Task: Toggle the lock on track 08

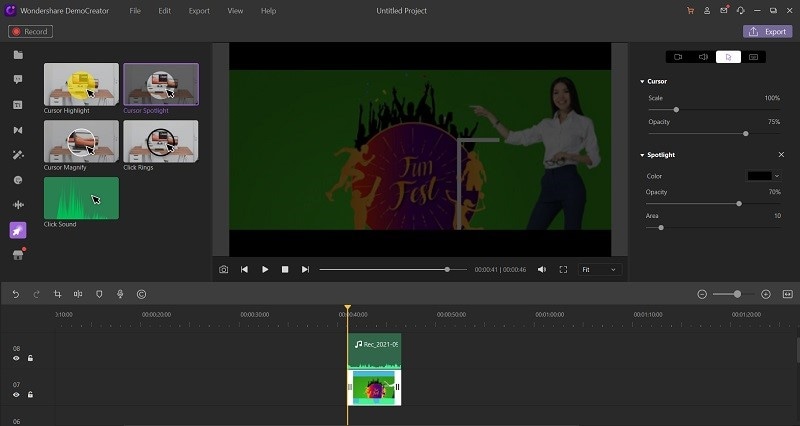Action: click(x=30, y=358)
